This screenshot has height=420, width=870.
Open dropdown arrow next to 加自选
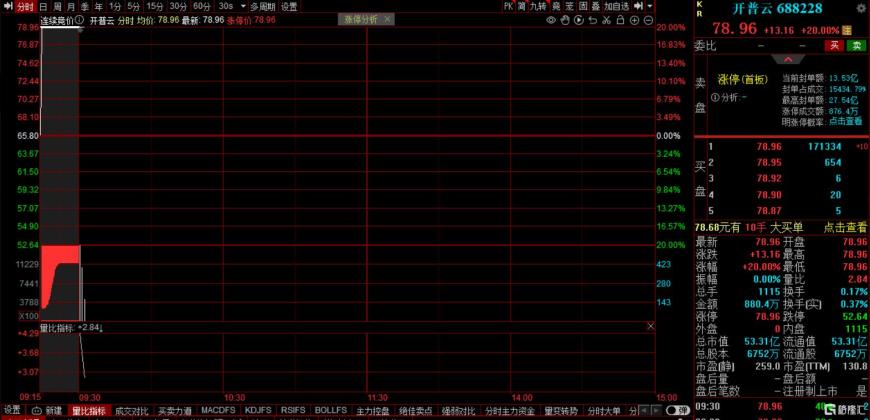coord(651,6)
